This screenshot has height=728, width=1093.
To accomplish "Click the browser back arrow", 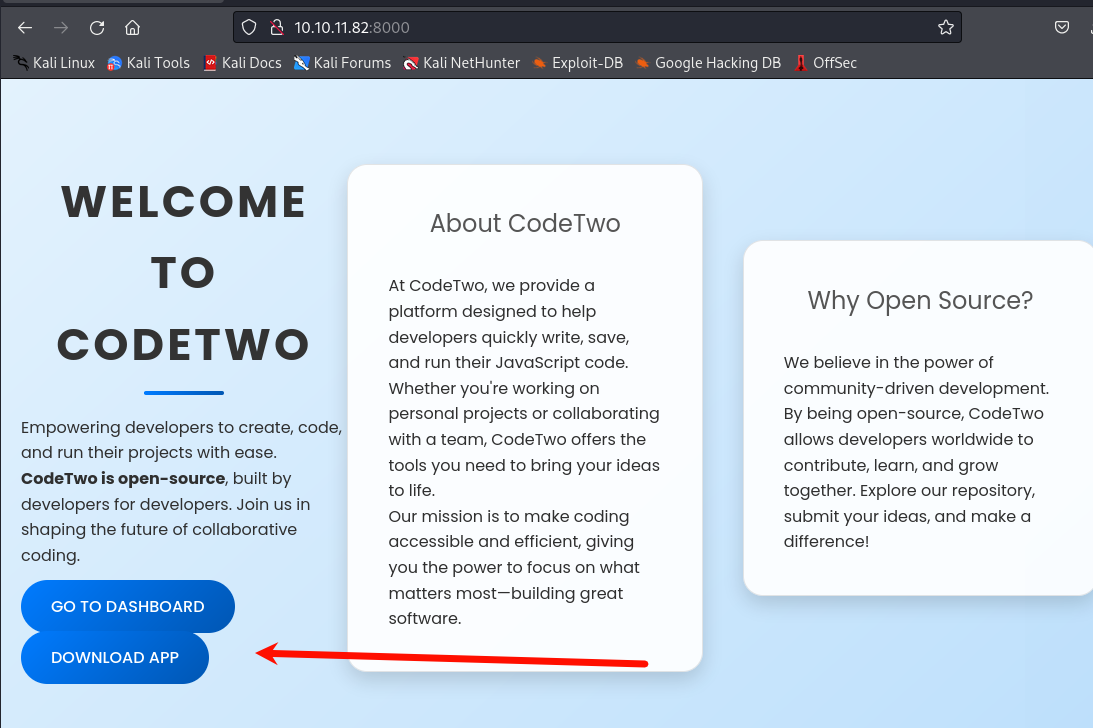I will (x=25, y=28).
